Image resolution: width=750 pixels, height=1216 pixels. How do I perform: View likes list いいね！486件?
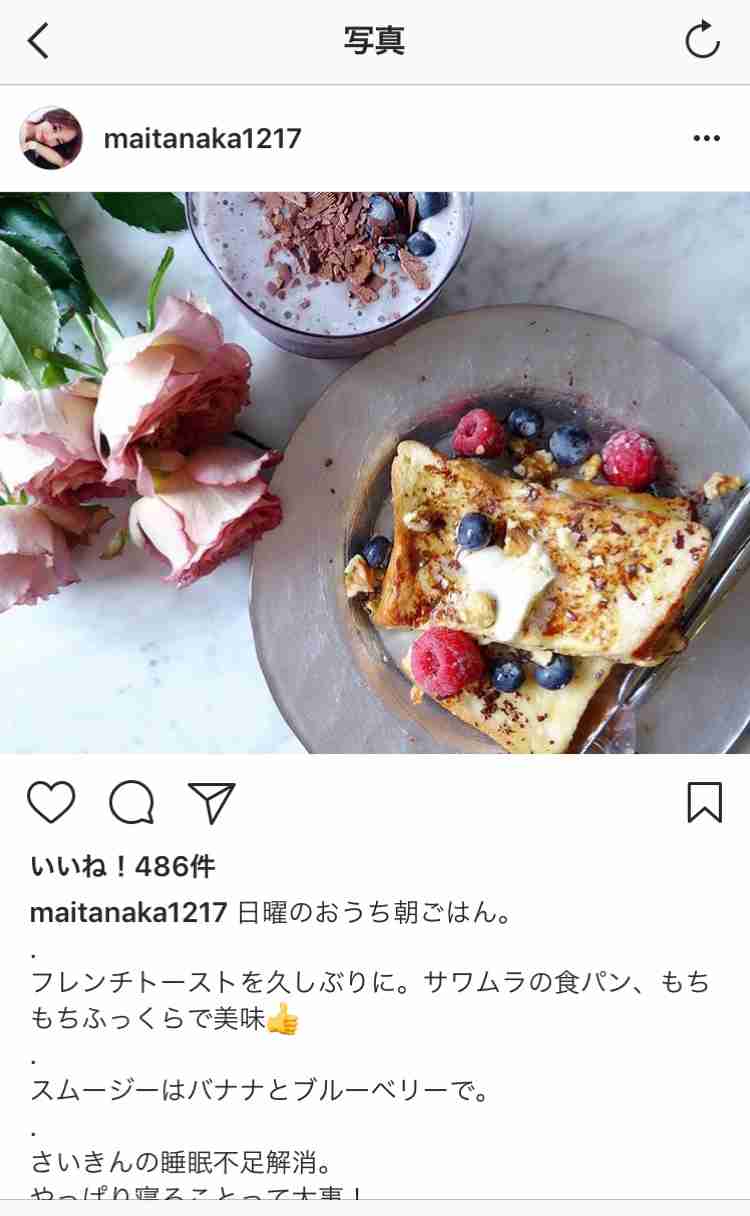point(123,867)
